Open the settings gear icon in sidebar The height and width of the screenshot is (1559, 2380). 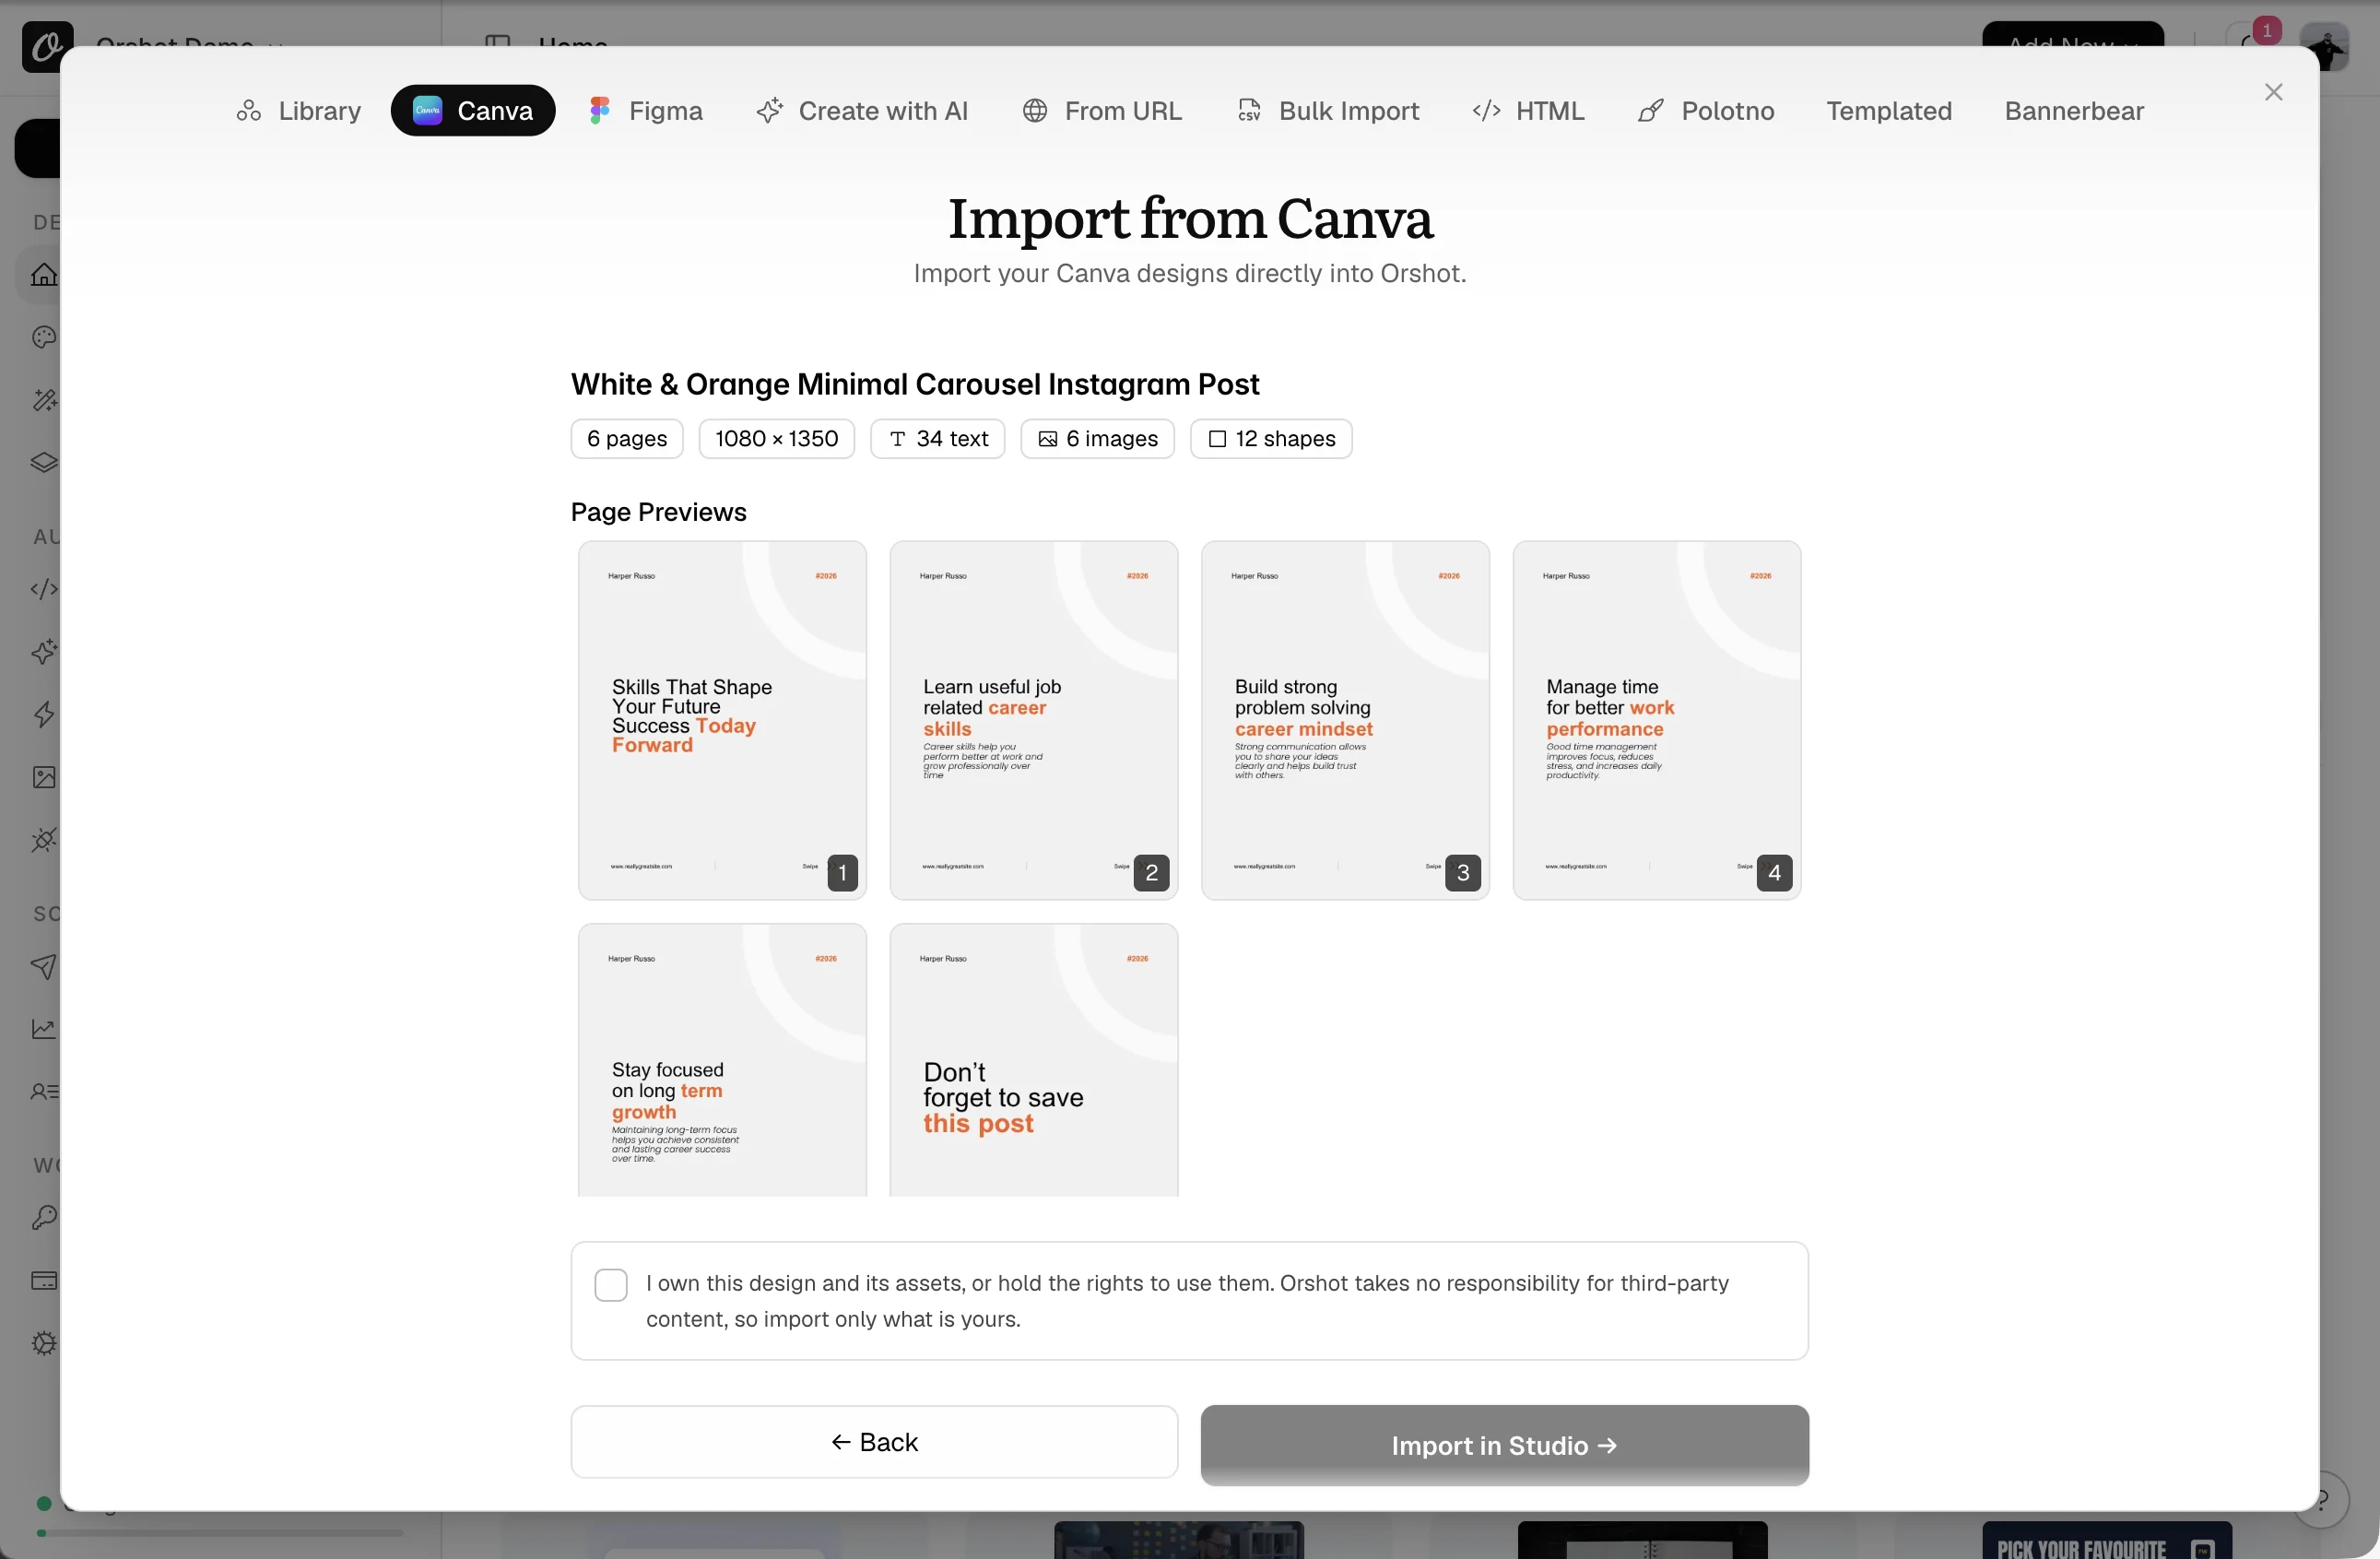pos(44,1343)
